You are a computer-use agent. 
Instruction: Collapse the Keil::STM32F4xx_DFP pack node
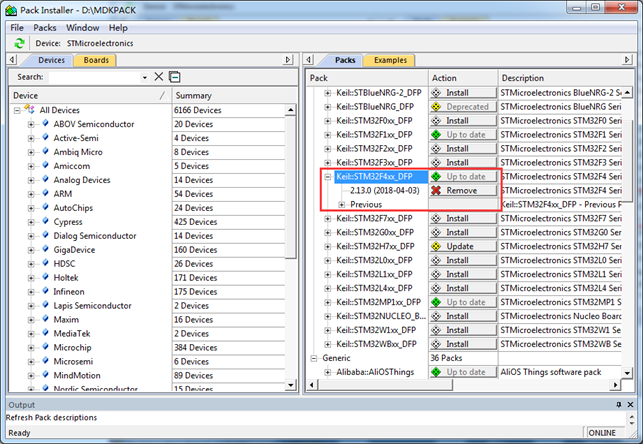(328, 177)
